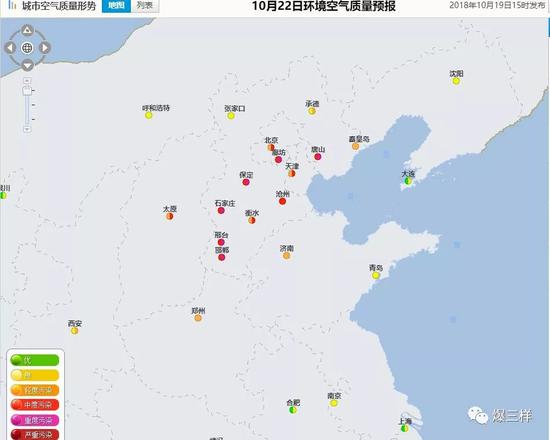This screenshot has width=550, height=440.
Task: Pan the map up with the top arrow
Action: pos(27,30)
